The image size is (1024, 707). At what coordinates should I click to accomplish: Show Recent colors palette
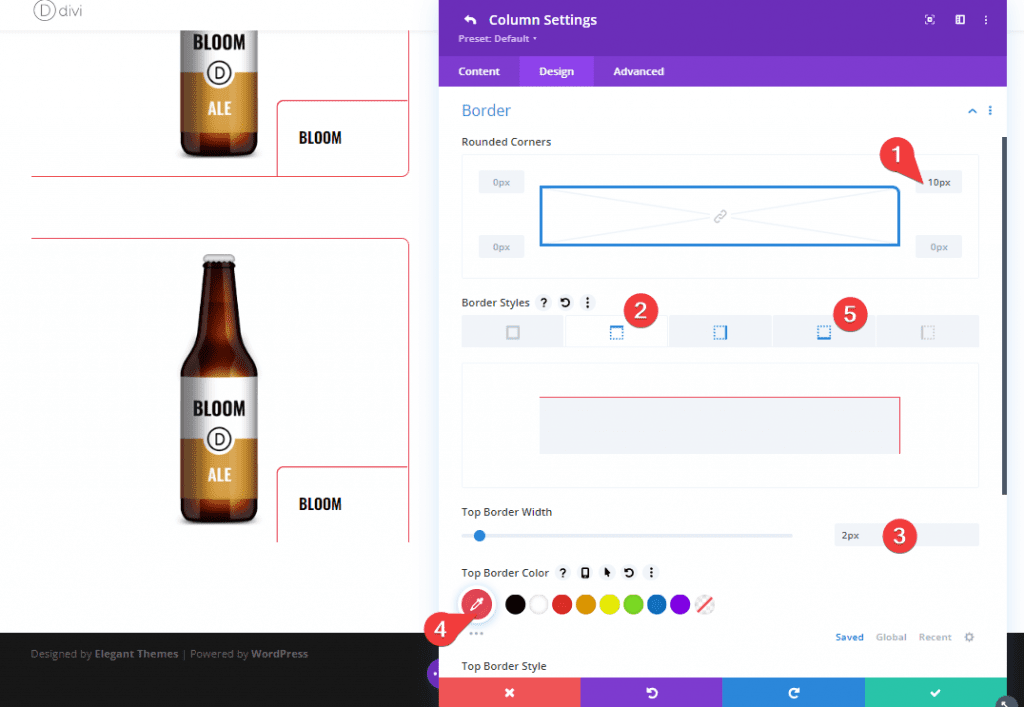pos(935,637)
